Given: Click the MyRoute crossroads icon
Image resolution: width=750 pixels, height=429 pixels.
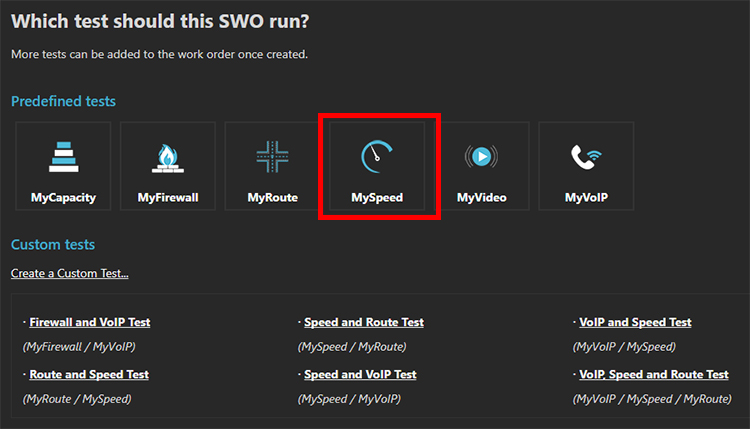Looking at the screenshot, I should tap(272, 157).
